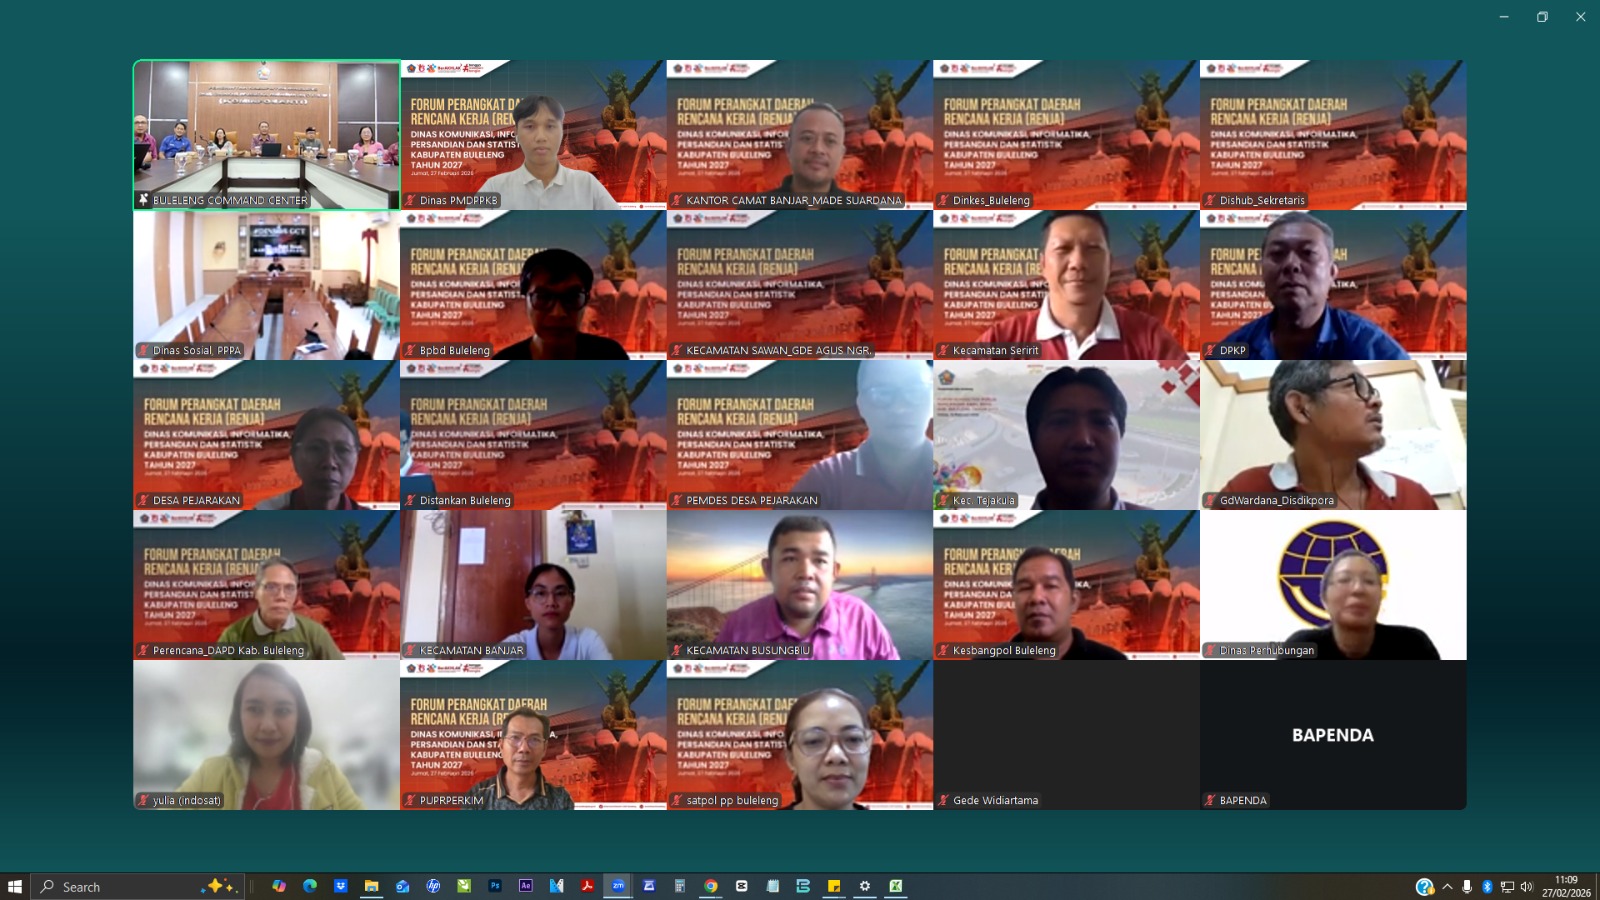Launch Adobe Photoshop from the taskbar
The height and width of the screenshot is (900, 1600).
[x=495, y=886]
